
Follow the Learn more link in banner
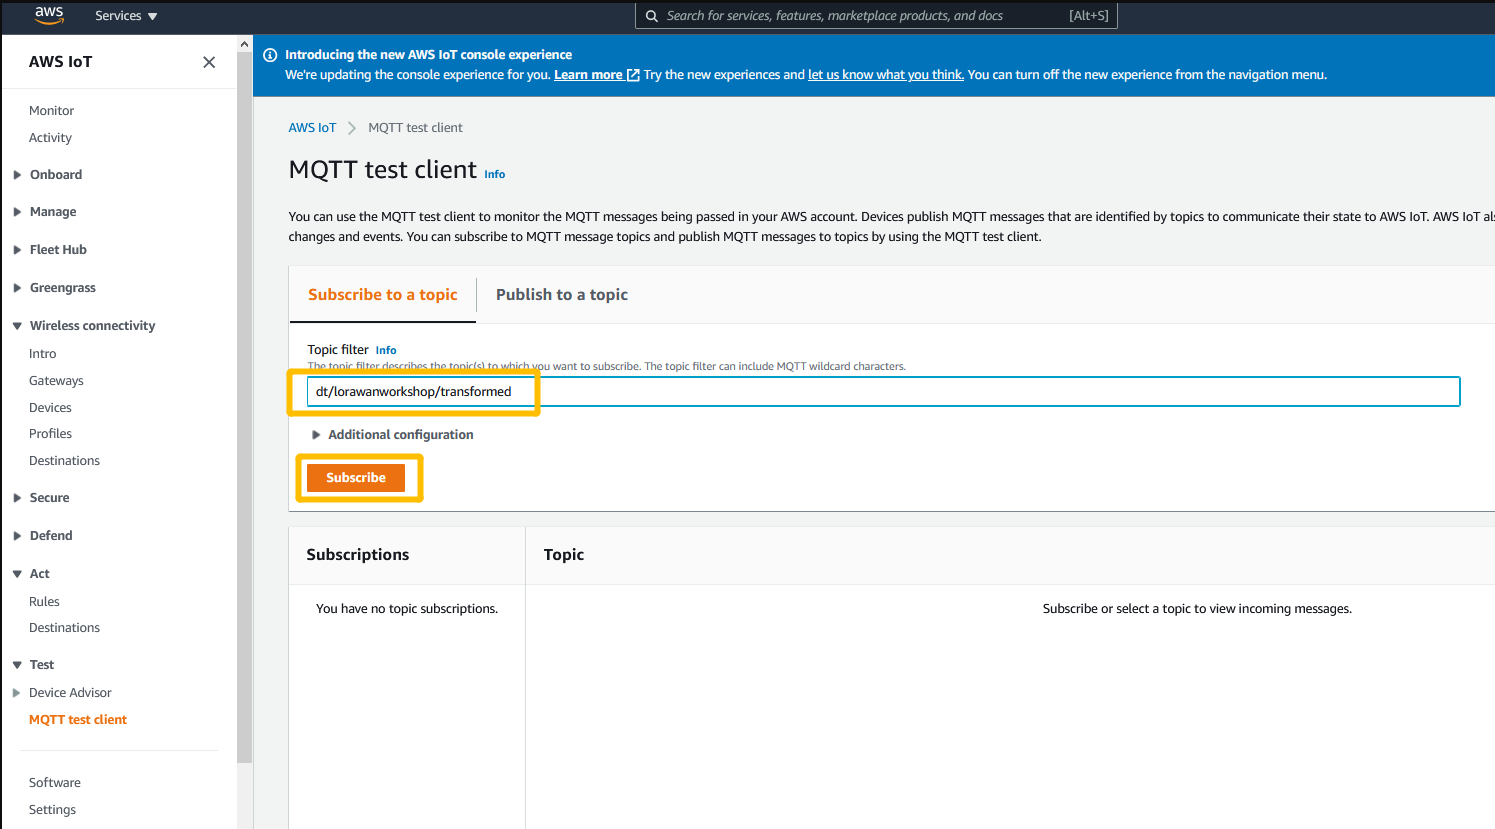(588, 75)
